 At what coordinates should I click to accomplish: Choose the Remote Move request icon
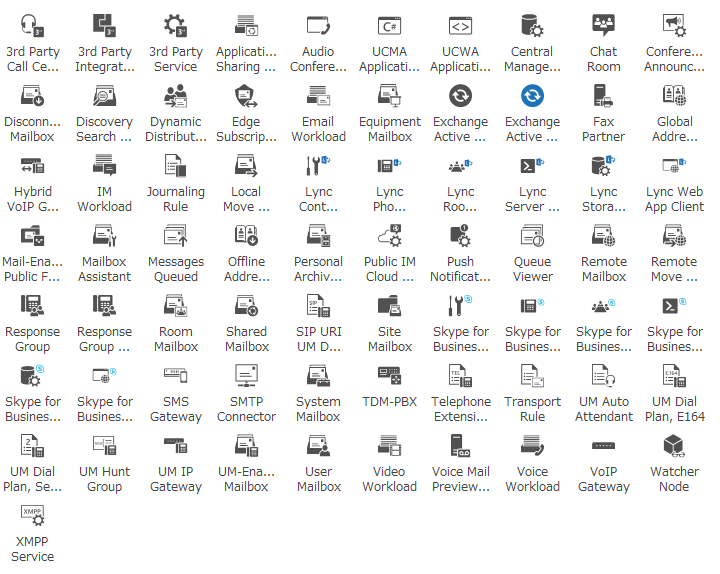pyautogui.click(x=675, y=236)
